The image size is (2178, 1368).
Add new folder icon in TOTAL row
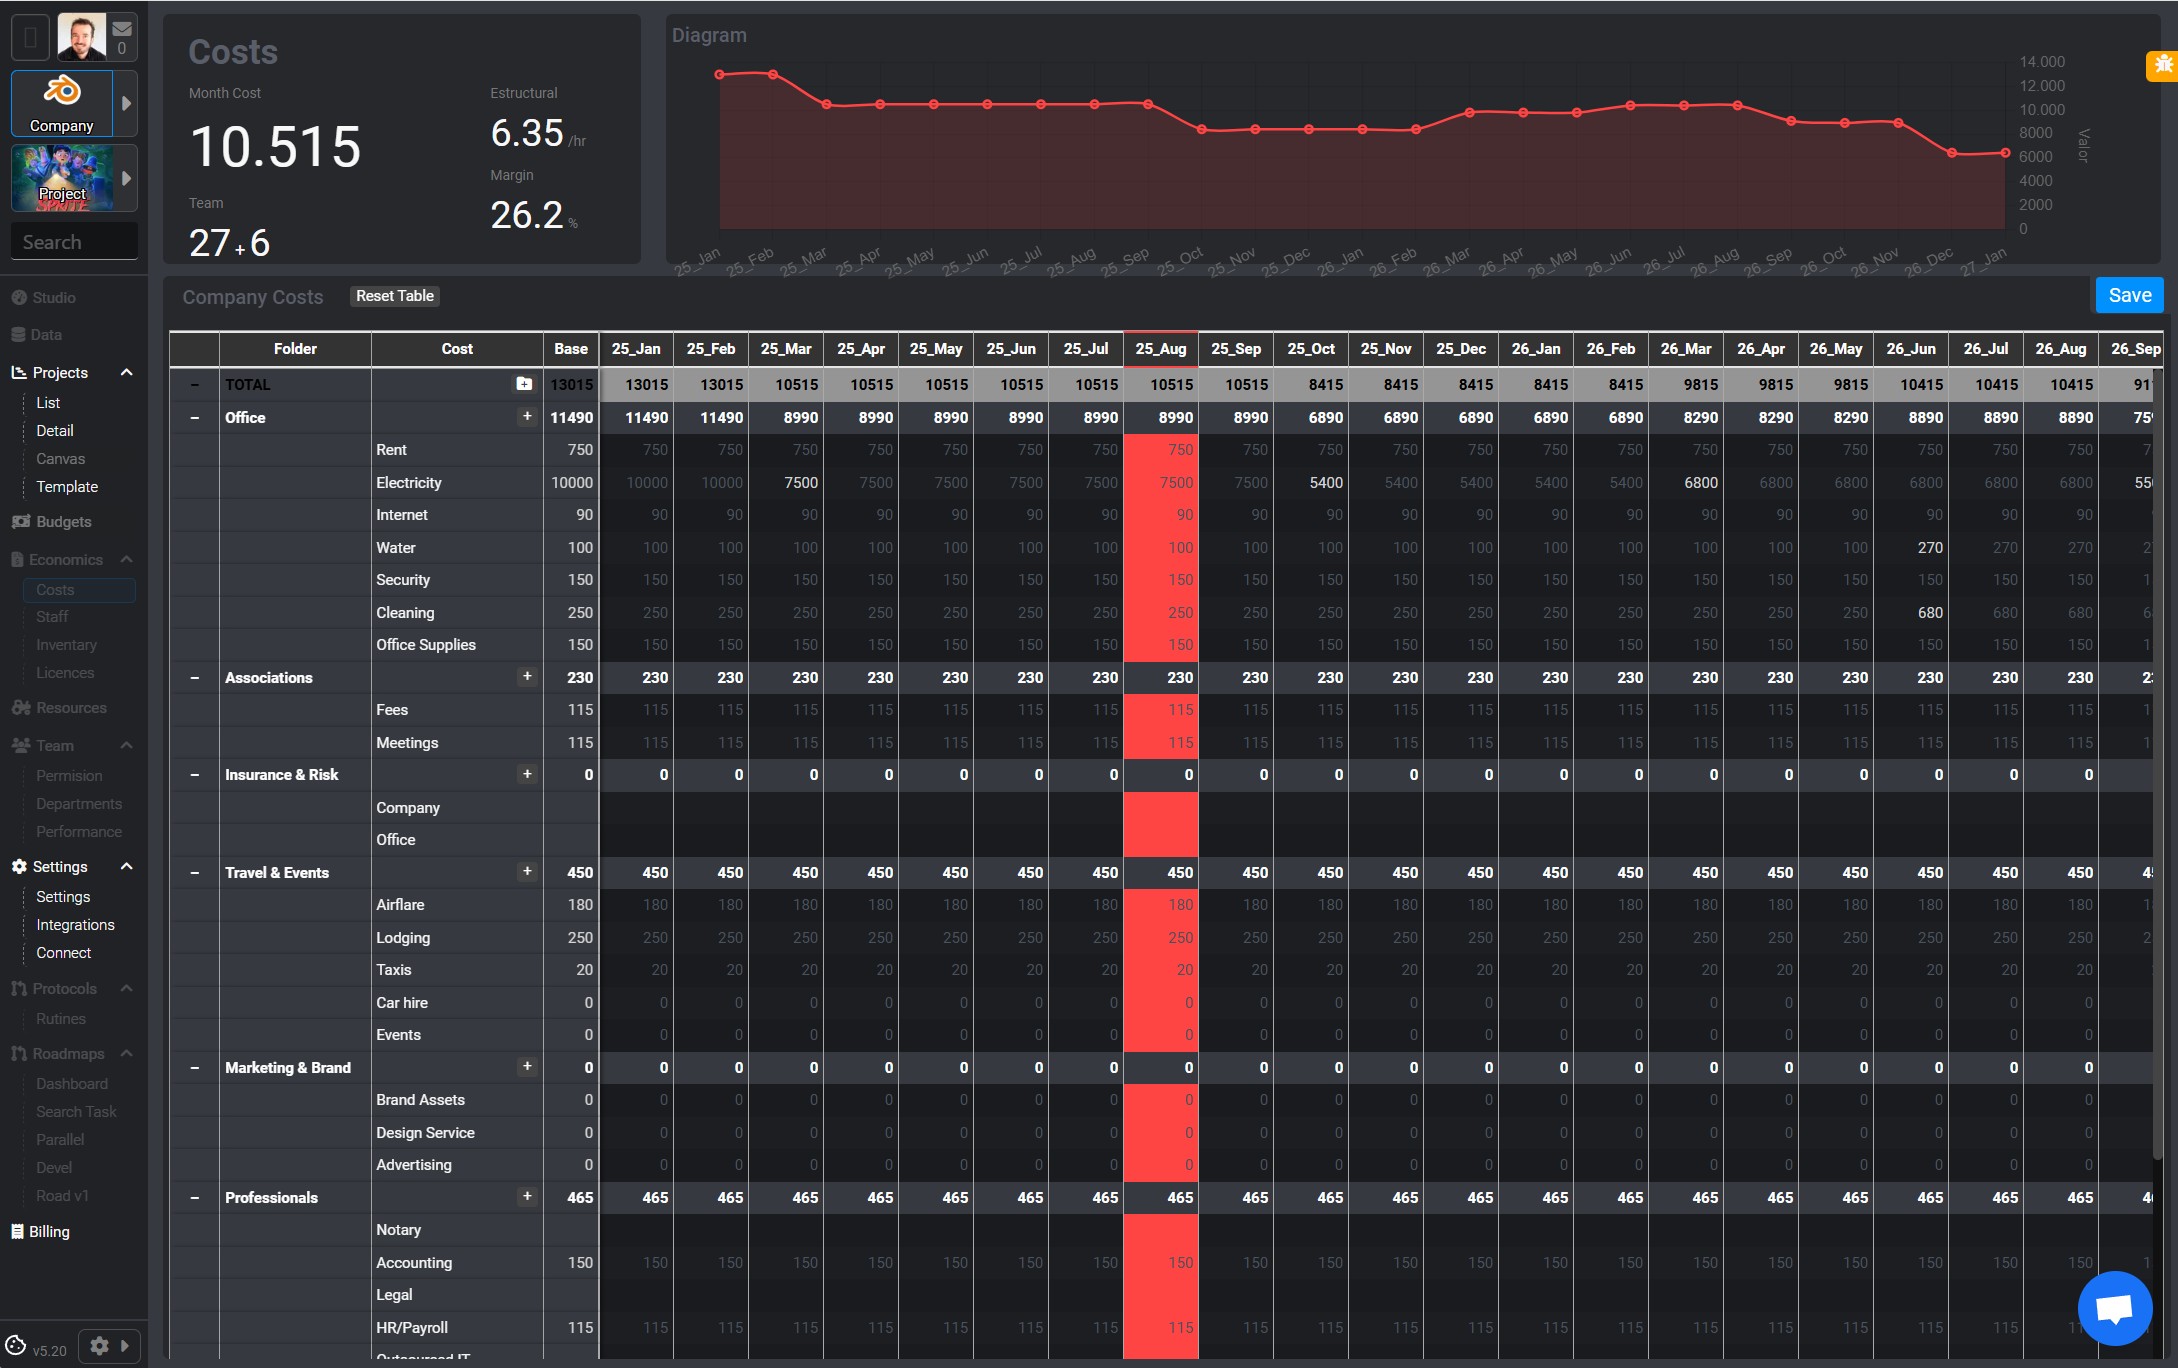(x=524, y=384)
